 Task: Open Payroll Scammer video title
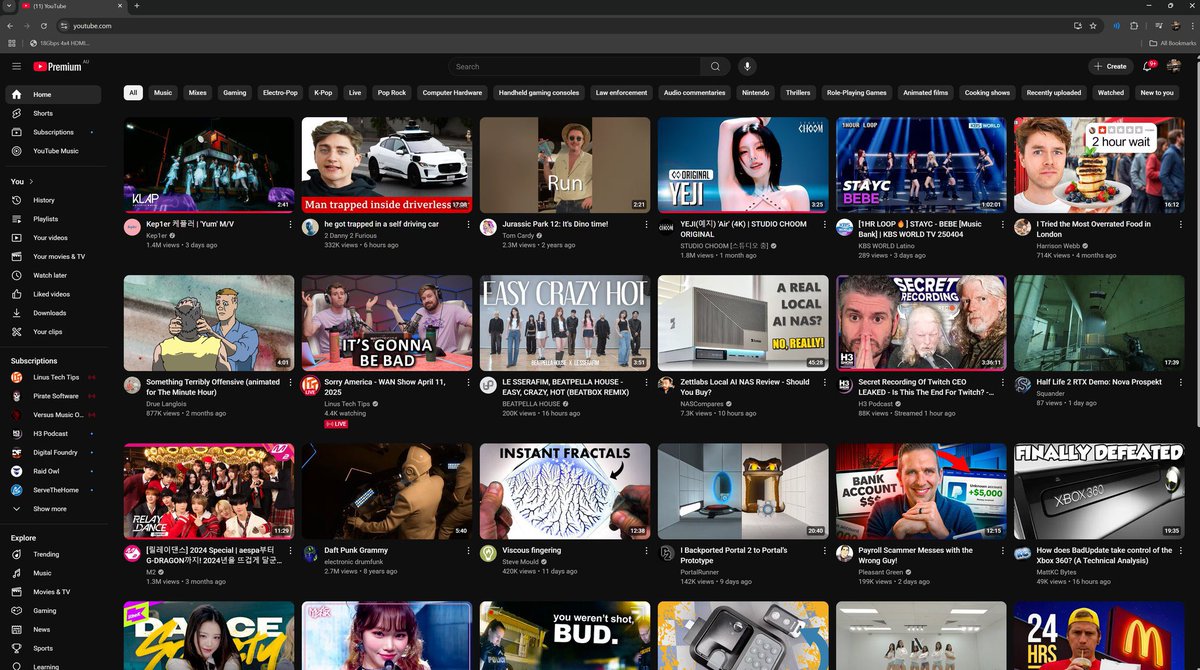point(916,555)
